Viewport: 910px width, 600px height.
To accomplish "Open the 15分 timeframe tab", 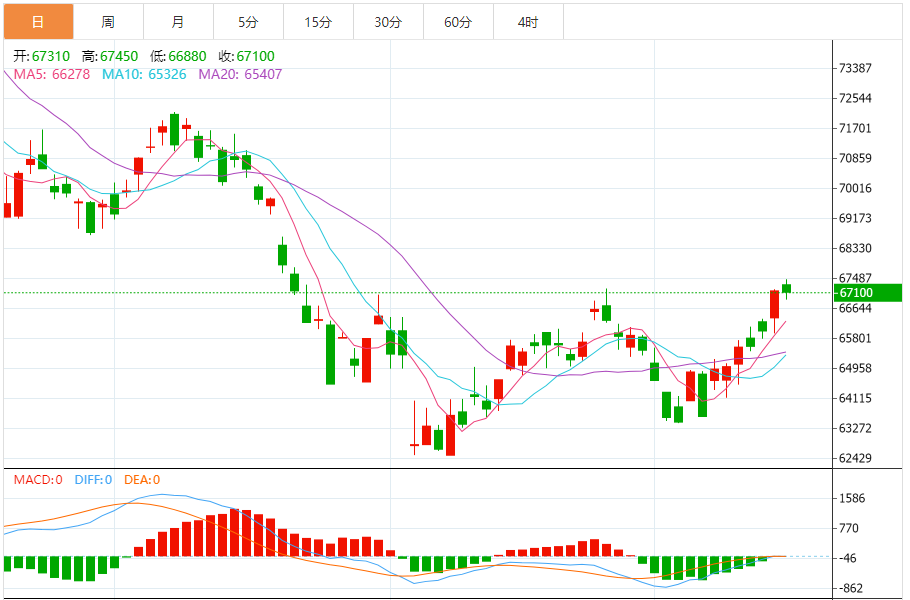I will pos(318,22).
